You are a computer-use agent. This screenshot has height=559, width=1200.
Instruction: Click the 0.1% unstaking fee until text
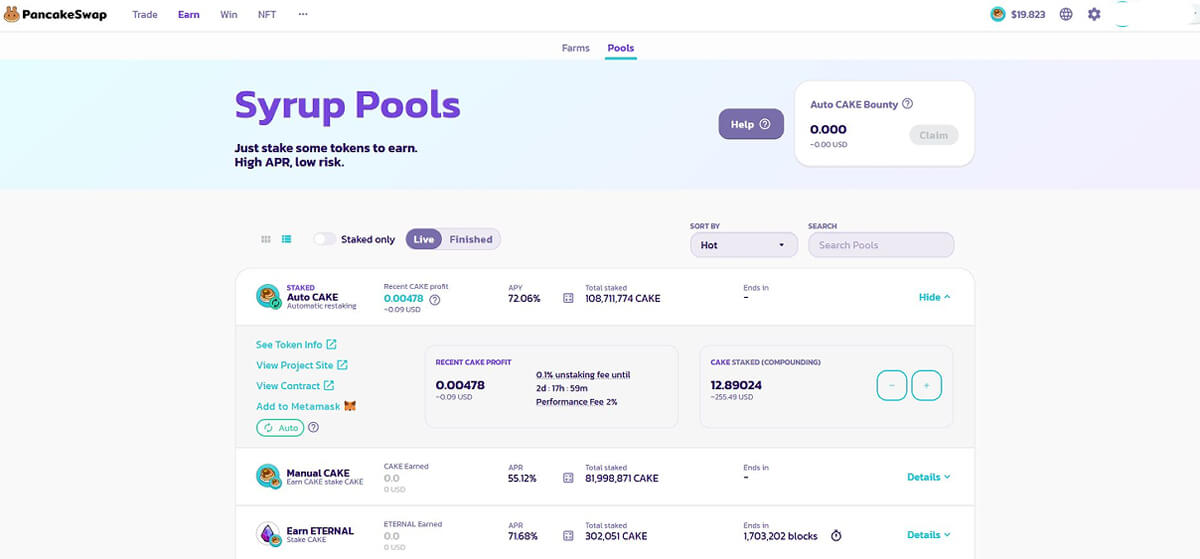click(583, 375)
